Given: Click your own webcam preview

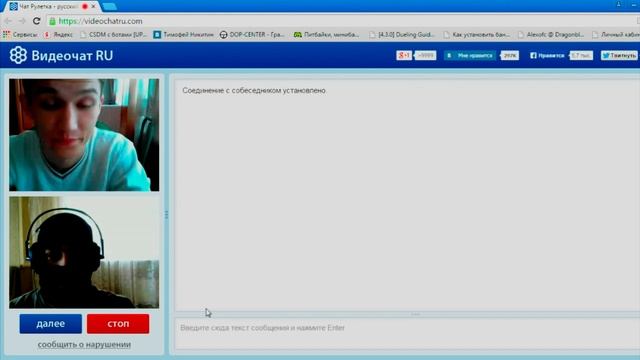Looking at the screenshot, I should tap(84, 252).
